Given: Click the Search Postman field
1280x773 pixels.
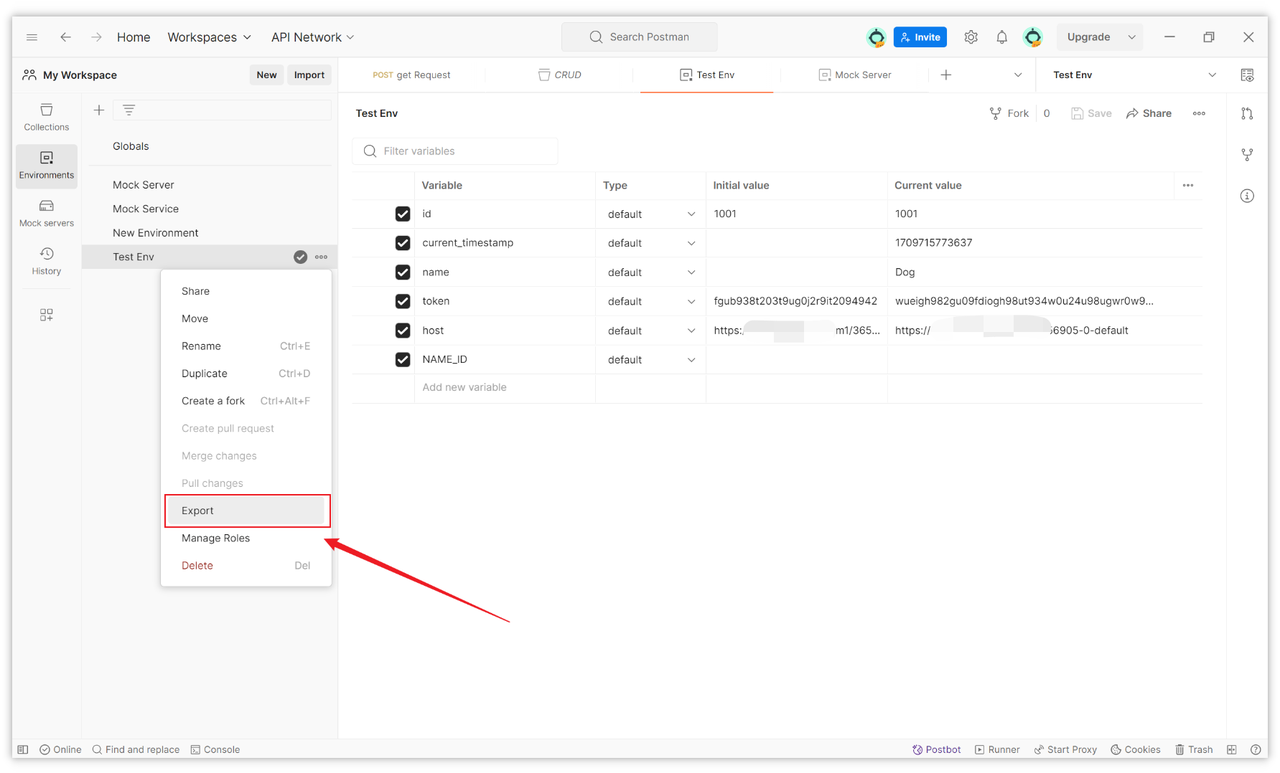Looking at the screenshot, I should point(640,37).
